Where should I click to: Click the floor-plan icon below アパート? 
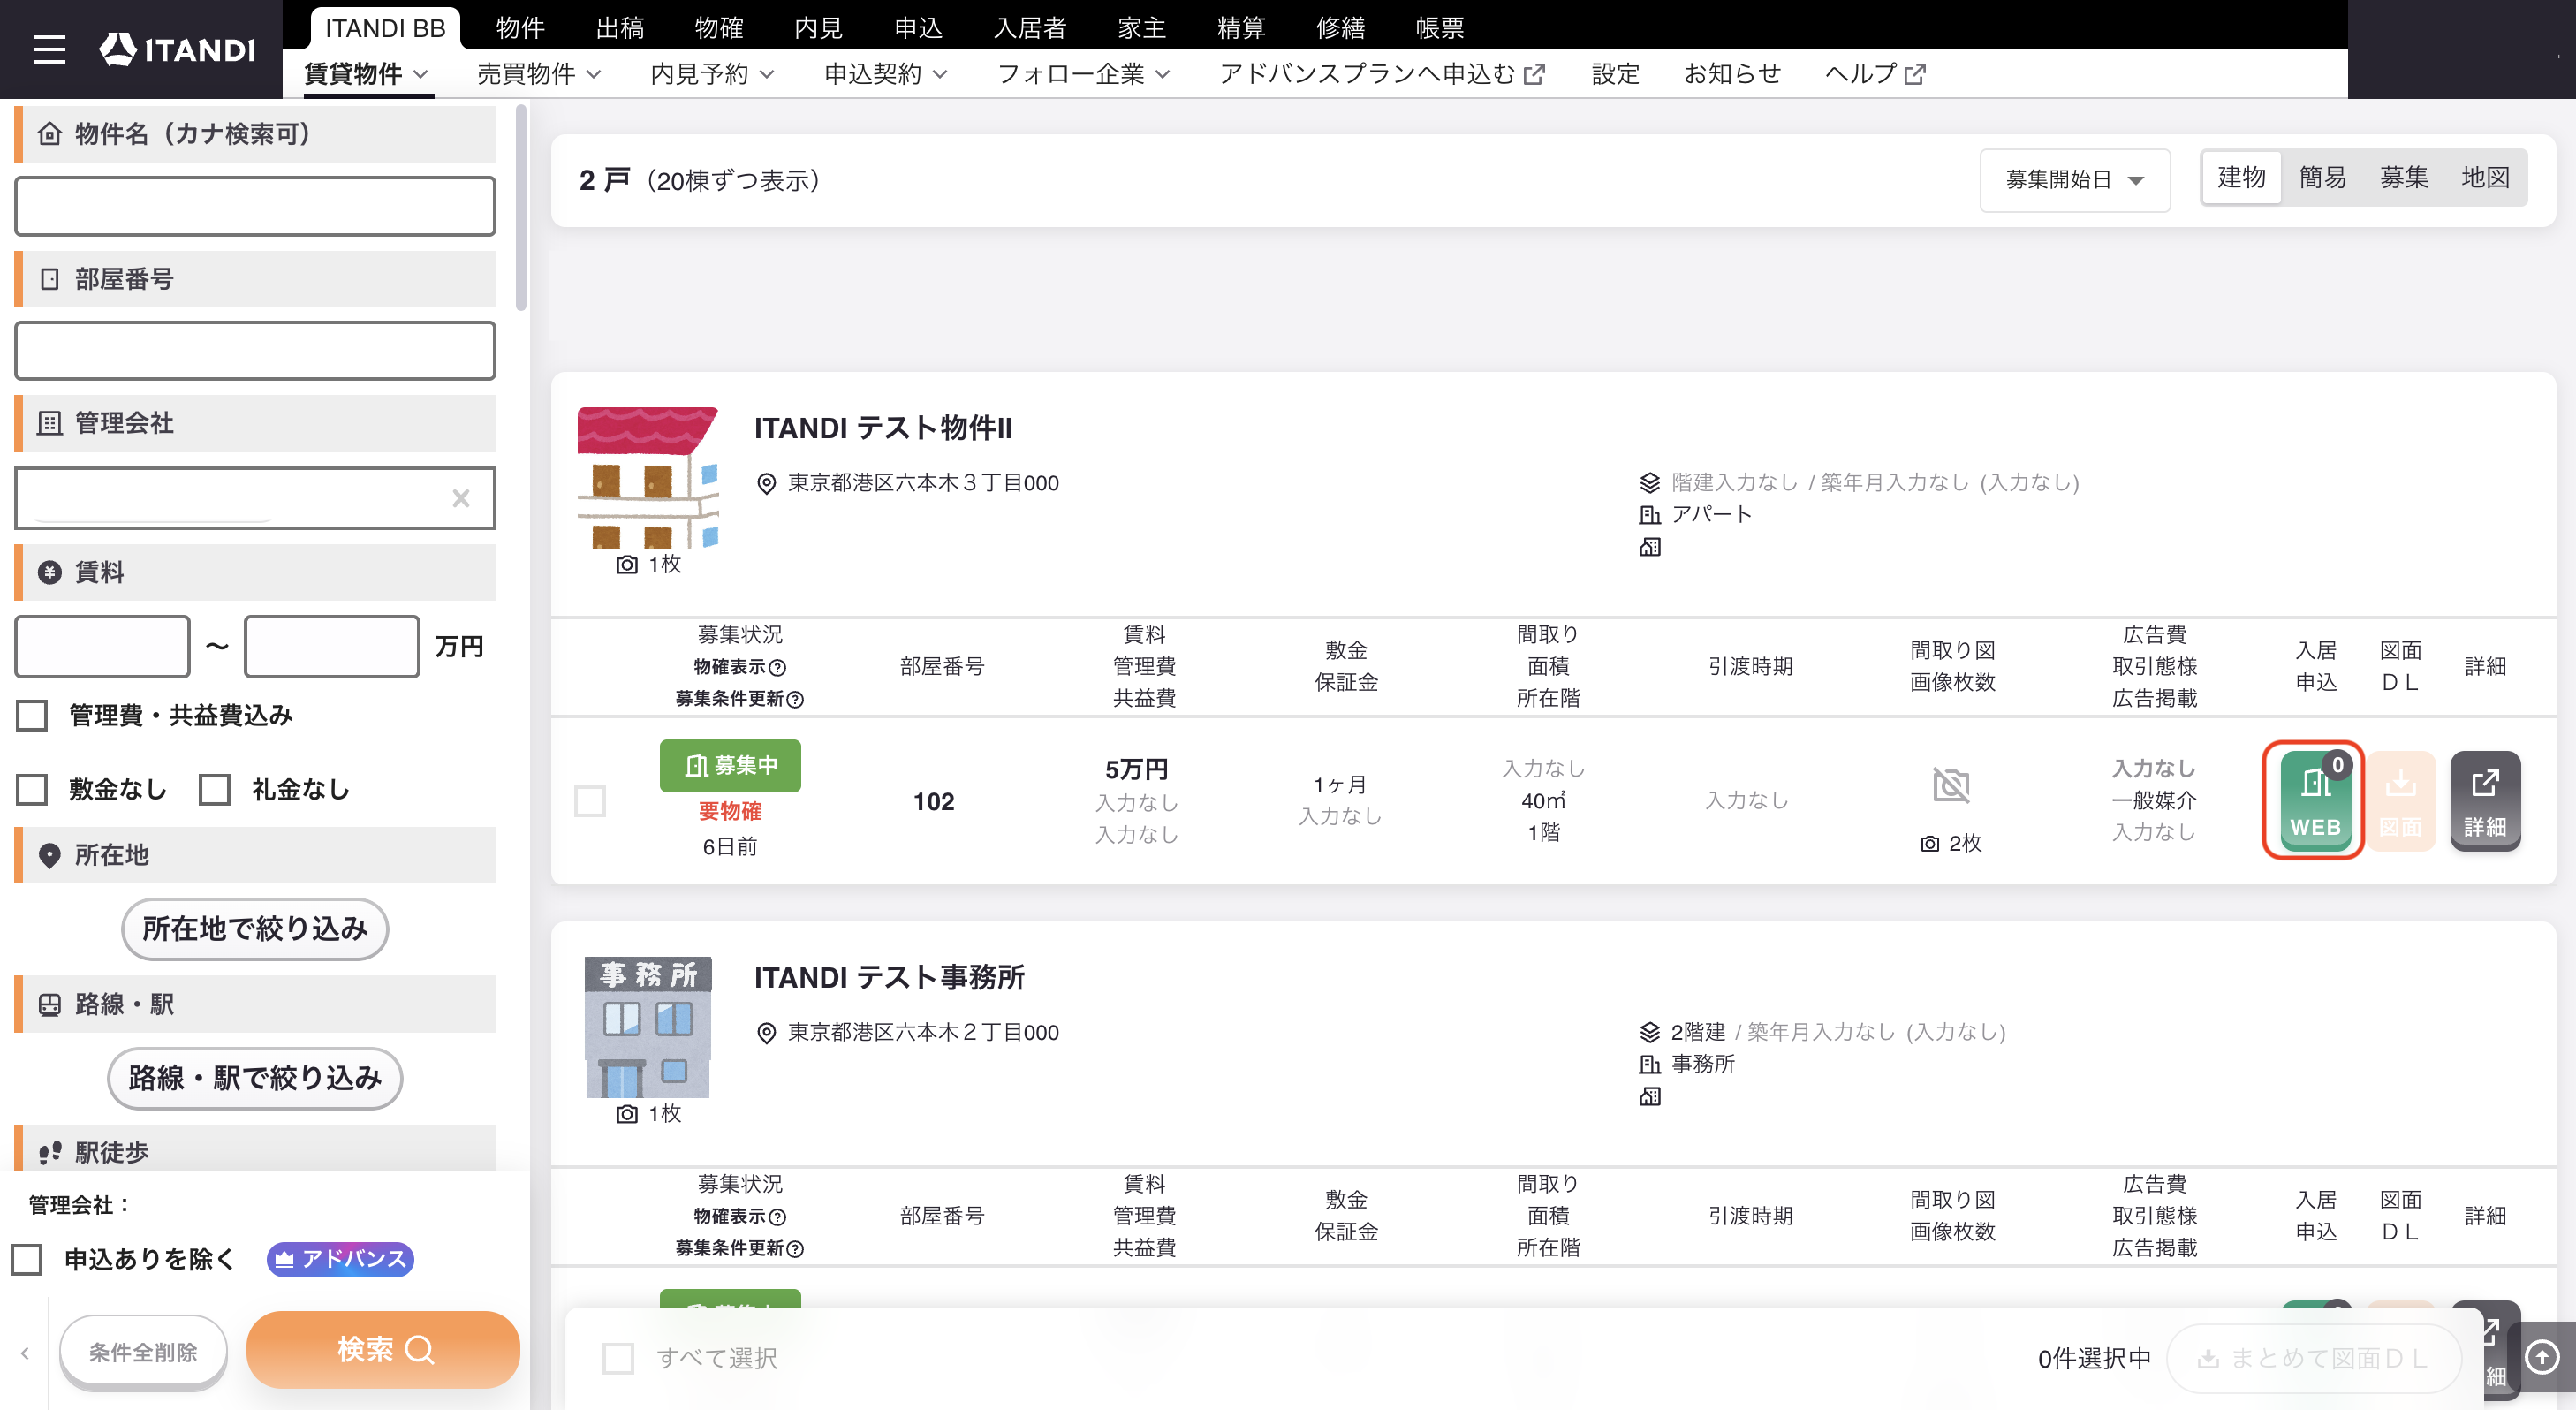coord(1650,547)
